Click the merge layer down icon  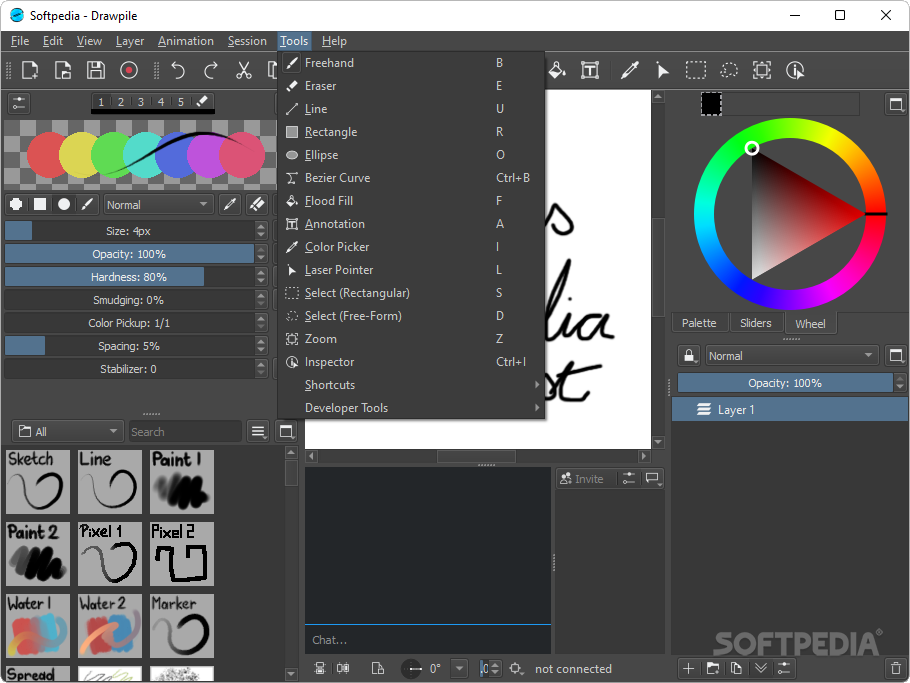761,668
